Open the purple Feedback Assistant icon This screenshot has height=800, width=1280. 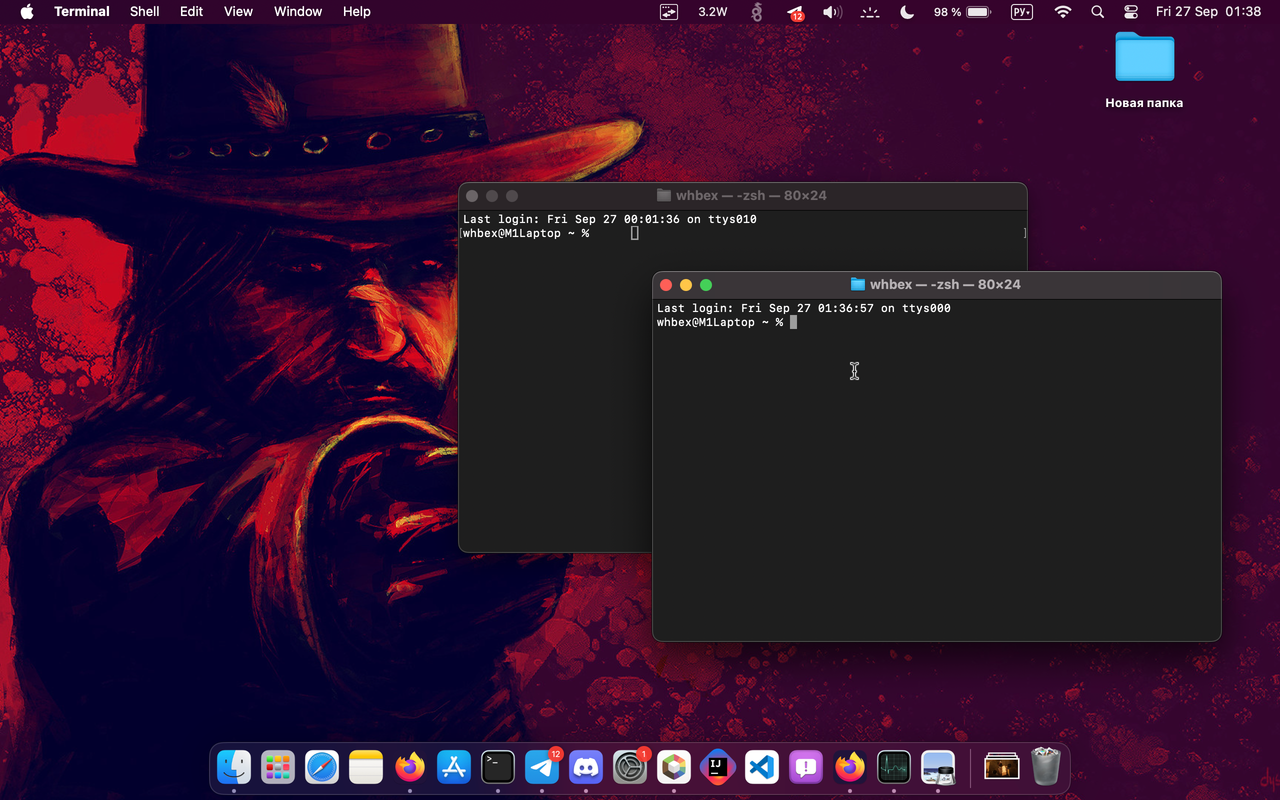(806, 768)
